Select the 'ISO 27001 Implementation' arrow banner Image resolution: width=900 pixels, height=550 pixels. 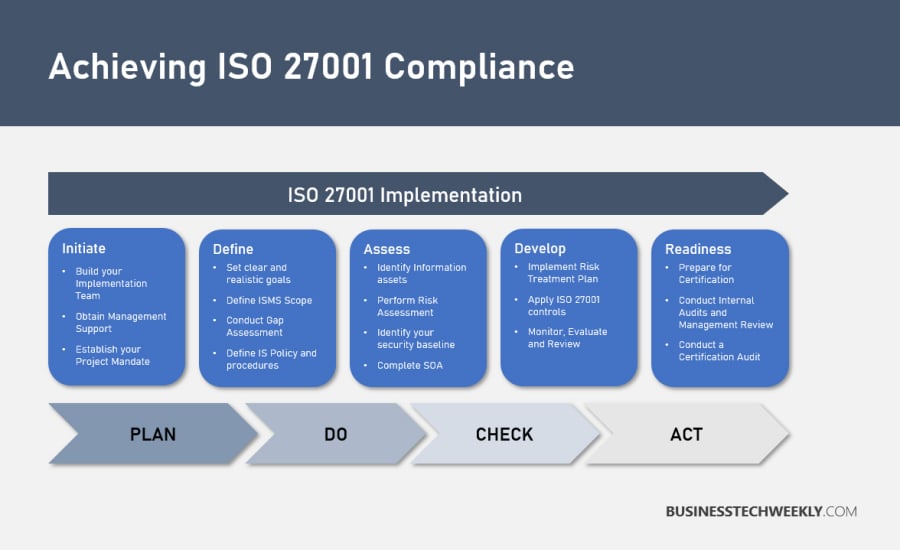pyautogui.click(x=418, y=194)
